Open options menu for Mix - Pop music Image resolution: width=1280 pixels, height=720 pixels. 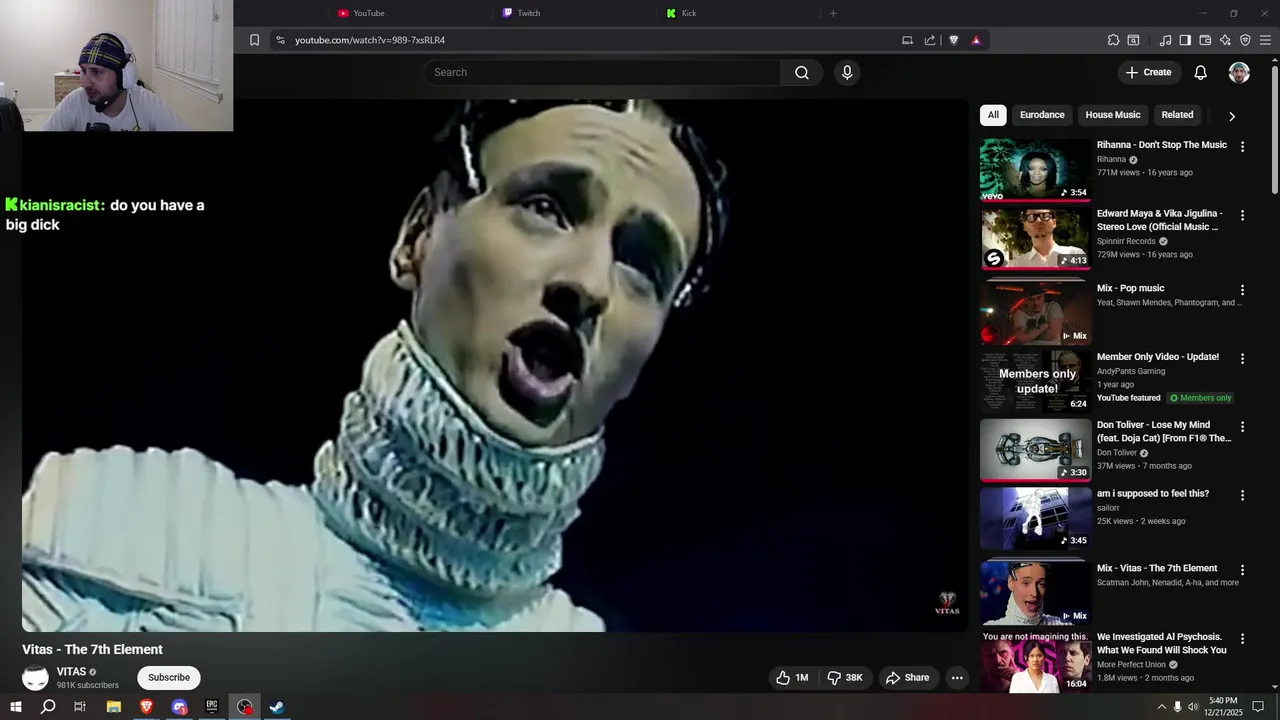pos(1242,290)
